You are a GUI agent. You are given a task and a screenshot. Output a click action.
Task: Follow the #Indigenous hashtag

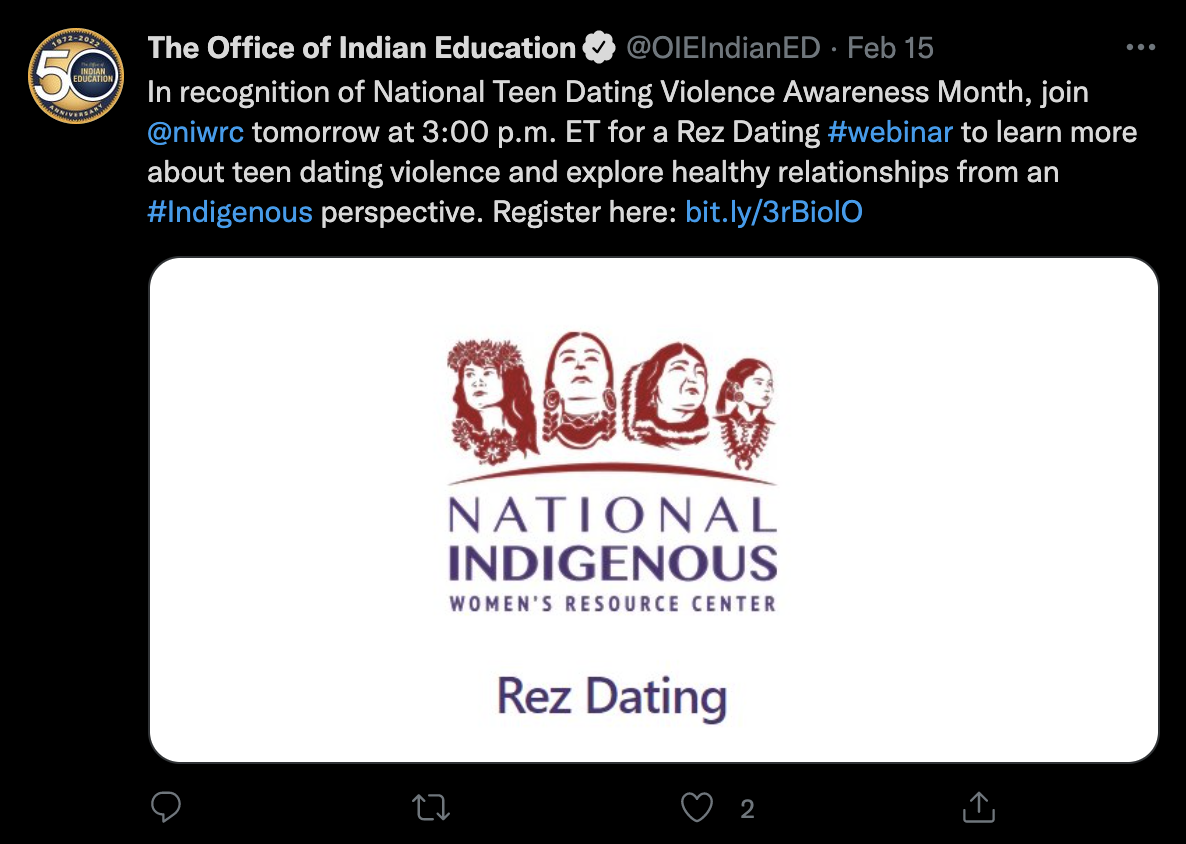pos(230,212)
